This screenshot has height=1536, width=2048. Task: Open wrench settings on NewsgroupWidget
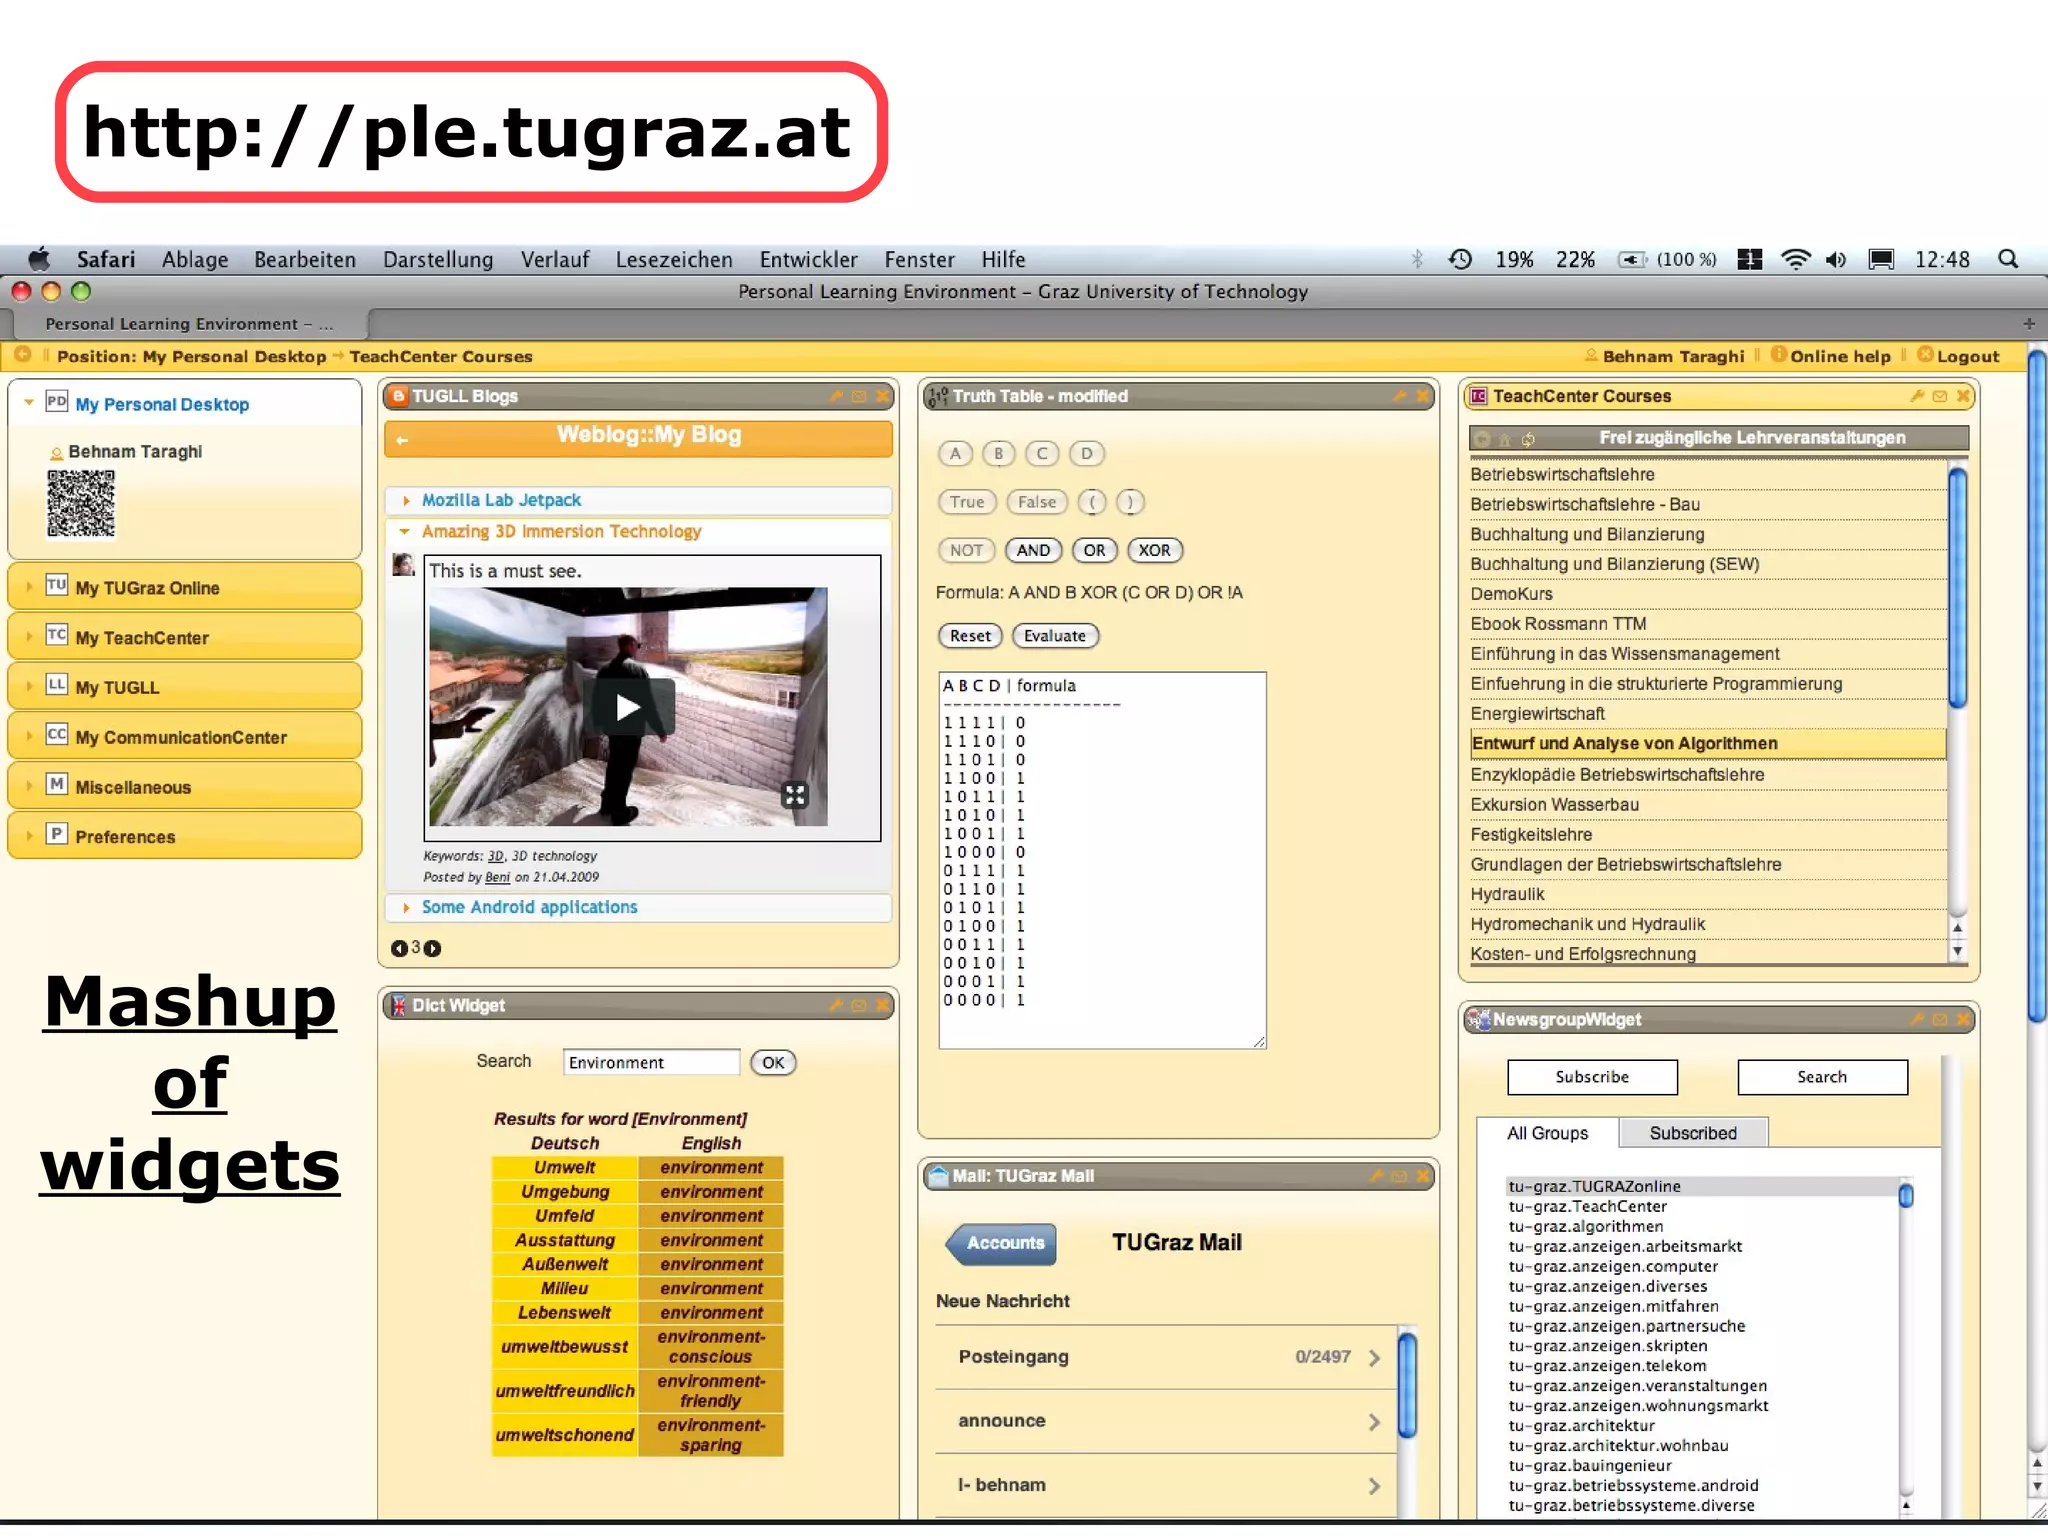pyautogui.click(x=1917, y=1019)
